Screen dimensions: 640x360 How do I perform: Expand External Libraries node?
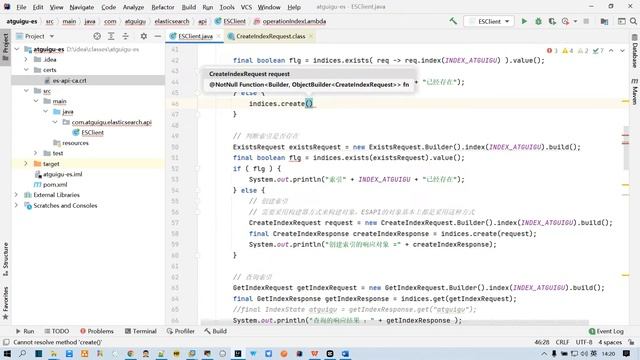[16, 195]
